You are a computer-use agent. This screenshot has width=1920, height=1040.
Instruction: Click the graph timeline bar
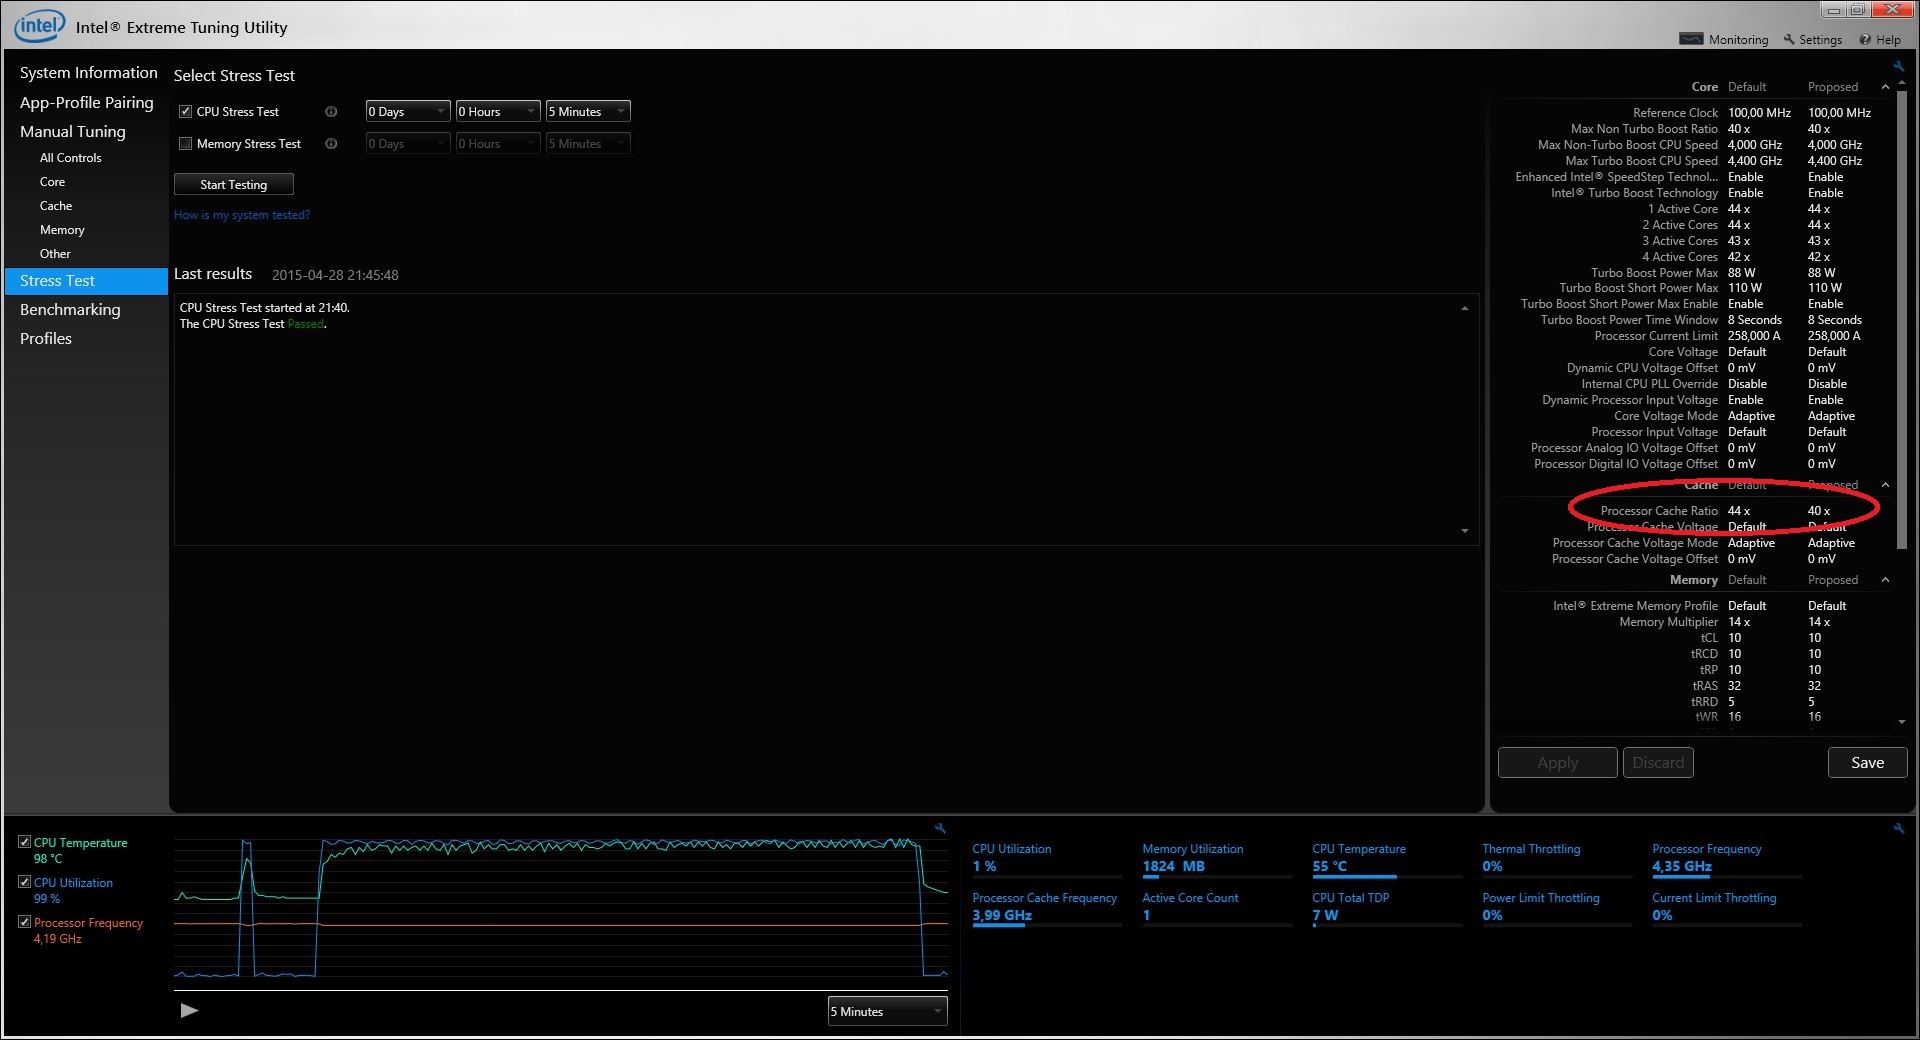[561, 990]
